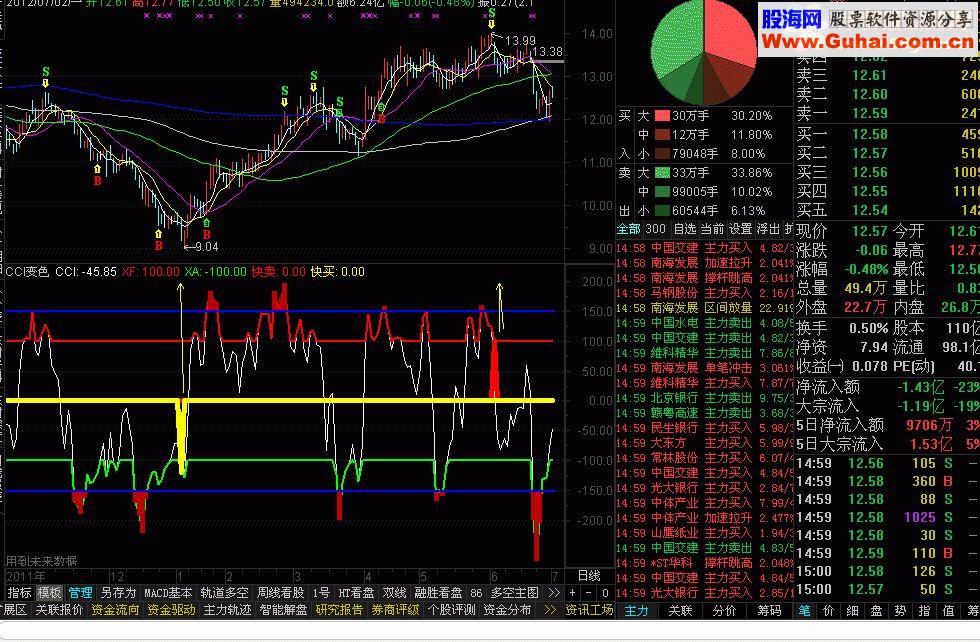Click the 常林股份 主力买入 alert row

click(x=704, y=458)
